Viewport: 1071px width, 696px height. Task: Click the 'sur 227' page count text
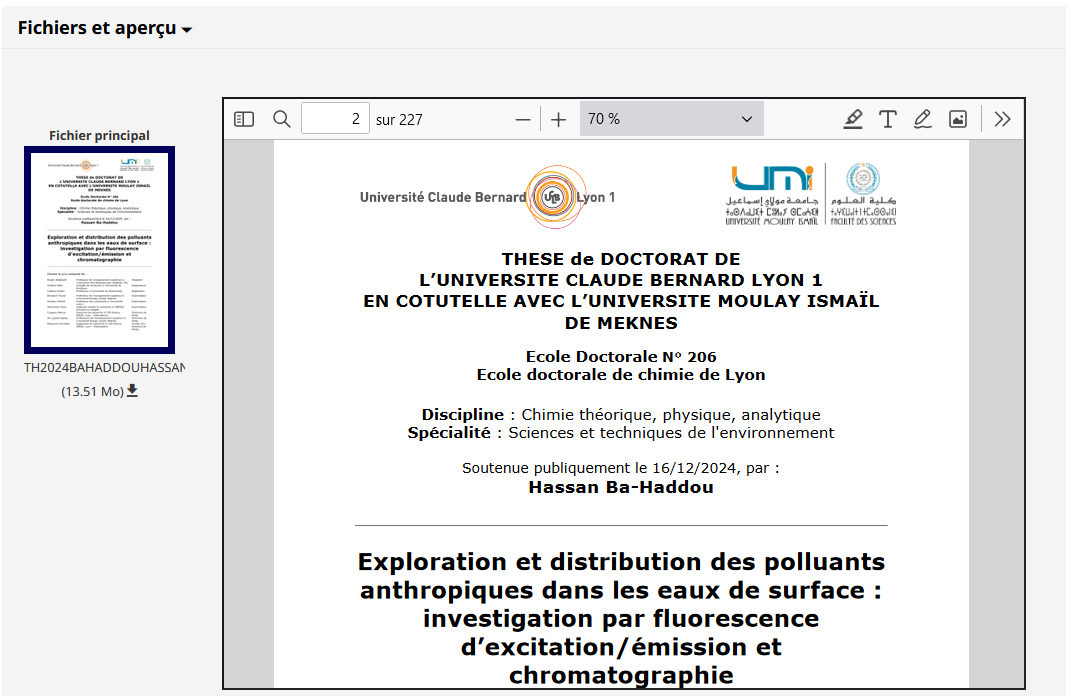point(399,120)
